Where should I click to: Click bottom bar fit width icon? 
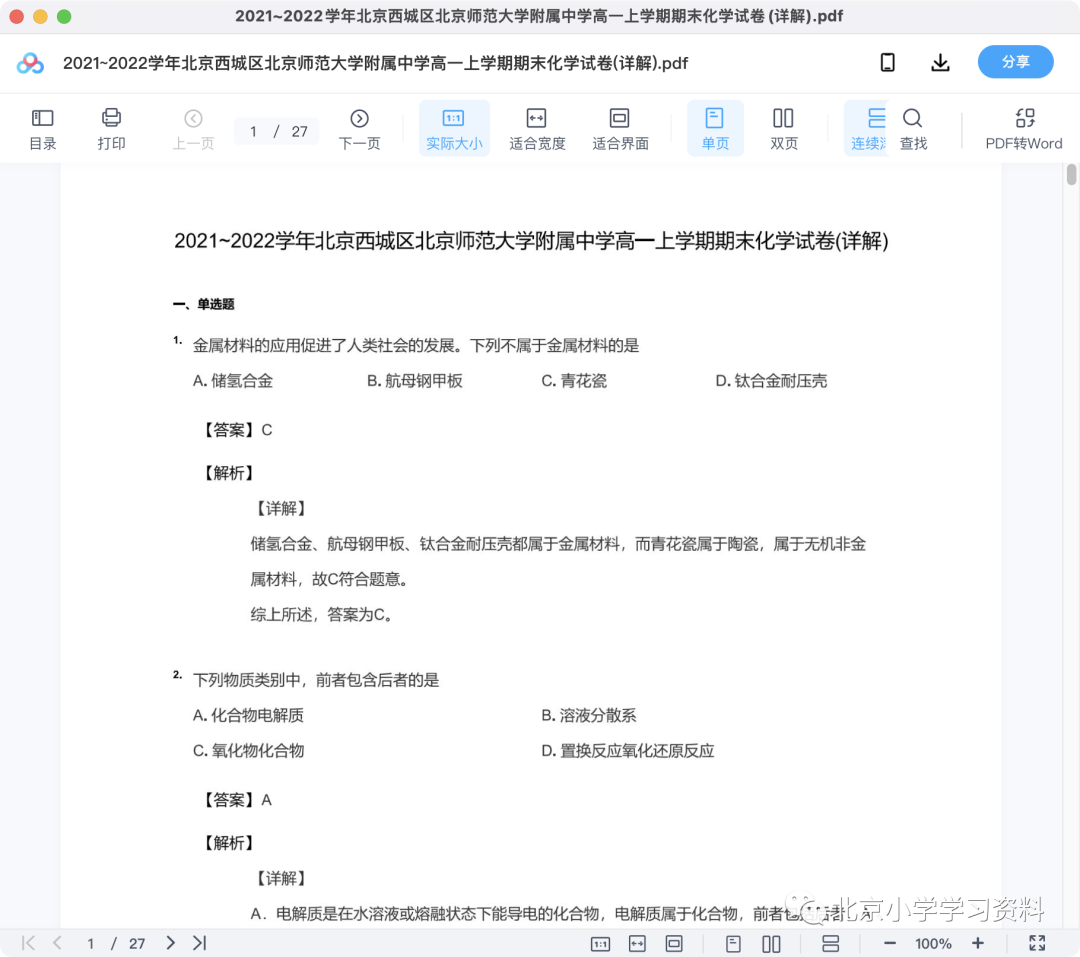click(x=637, y=943)
